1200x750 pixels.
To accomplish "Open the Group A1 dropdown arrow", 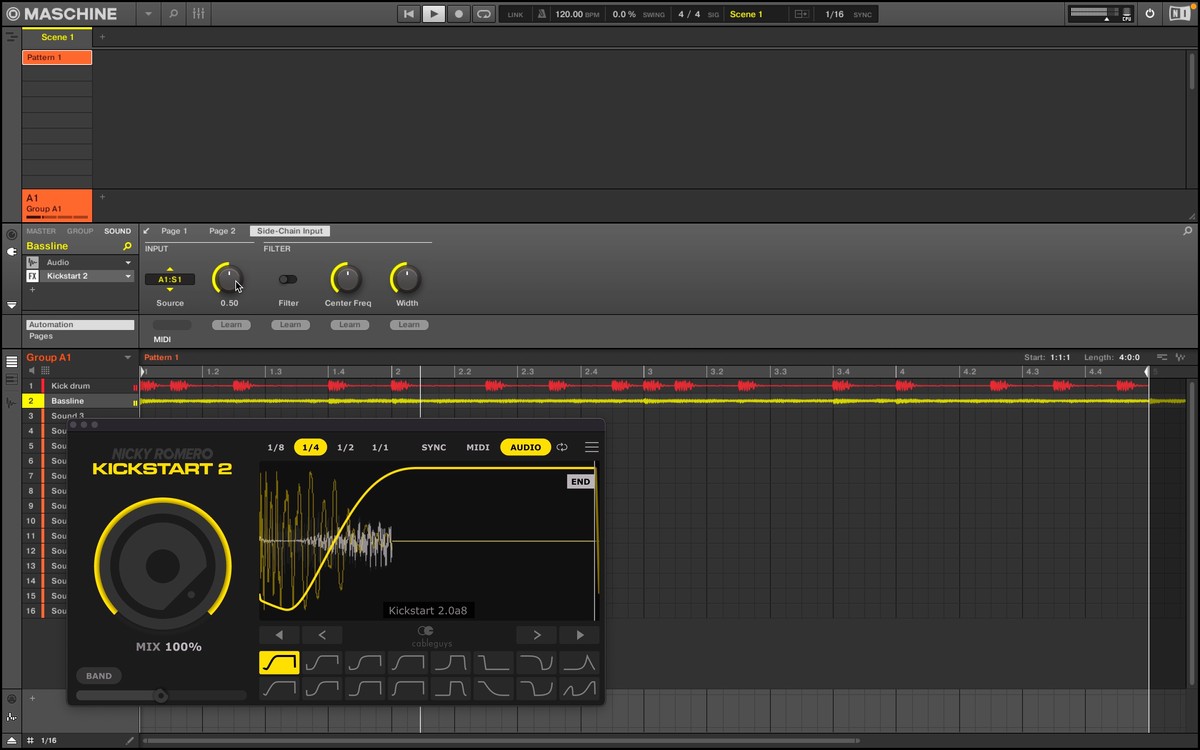I will click(128, 358).
